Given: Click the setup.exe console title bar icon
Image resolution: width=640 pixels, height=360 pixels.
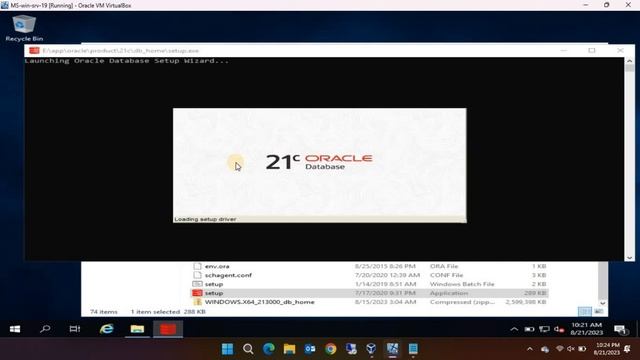Looking at the screenshot, I should pyautogui.click(x=34, y=51).
